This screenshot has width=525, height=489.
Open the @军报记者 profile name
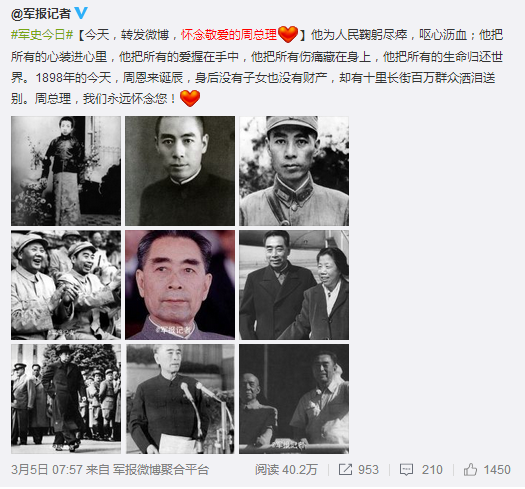coord(41,14)
